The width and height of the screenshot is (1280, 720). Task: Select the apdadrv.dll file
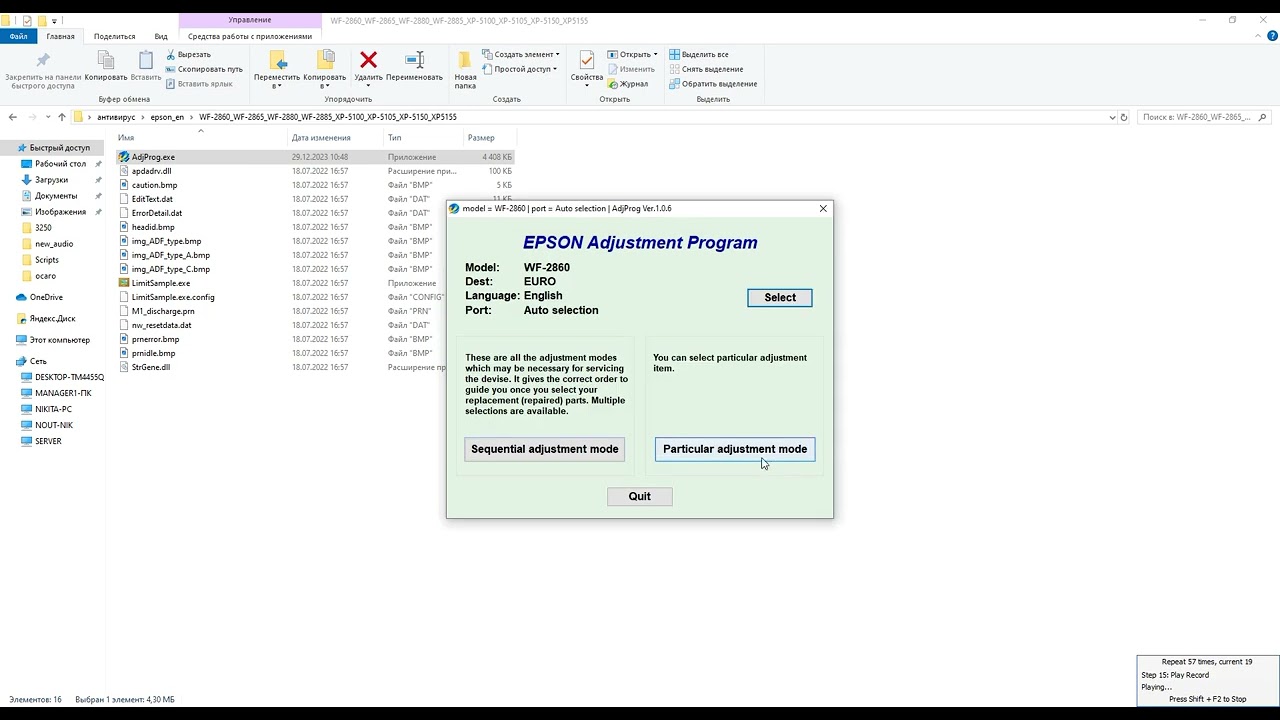click(x=151, y=171)
